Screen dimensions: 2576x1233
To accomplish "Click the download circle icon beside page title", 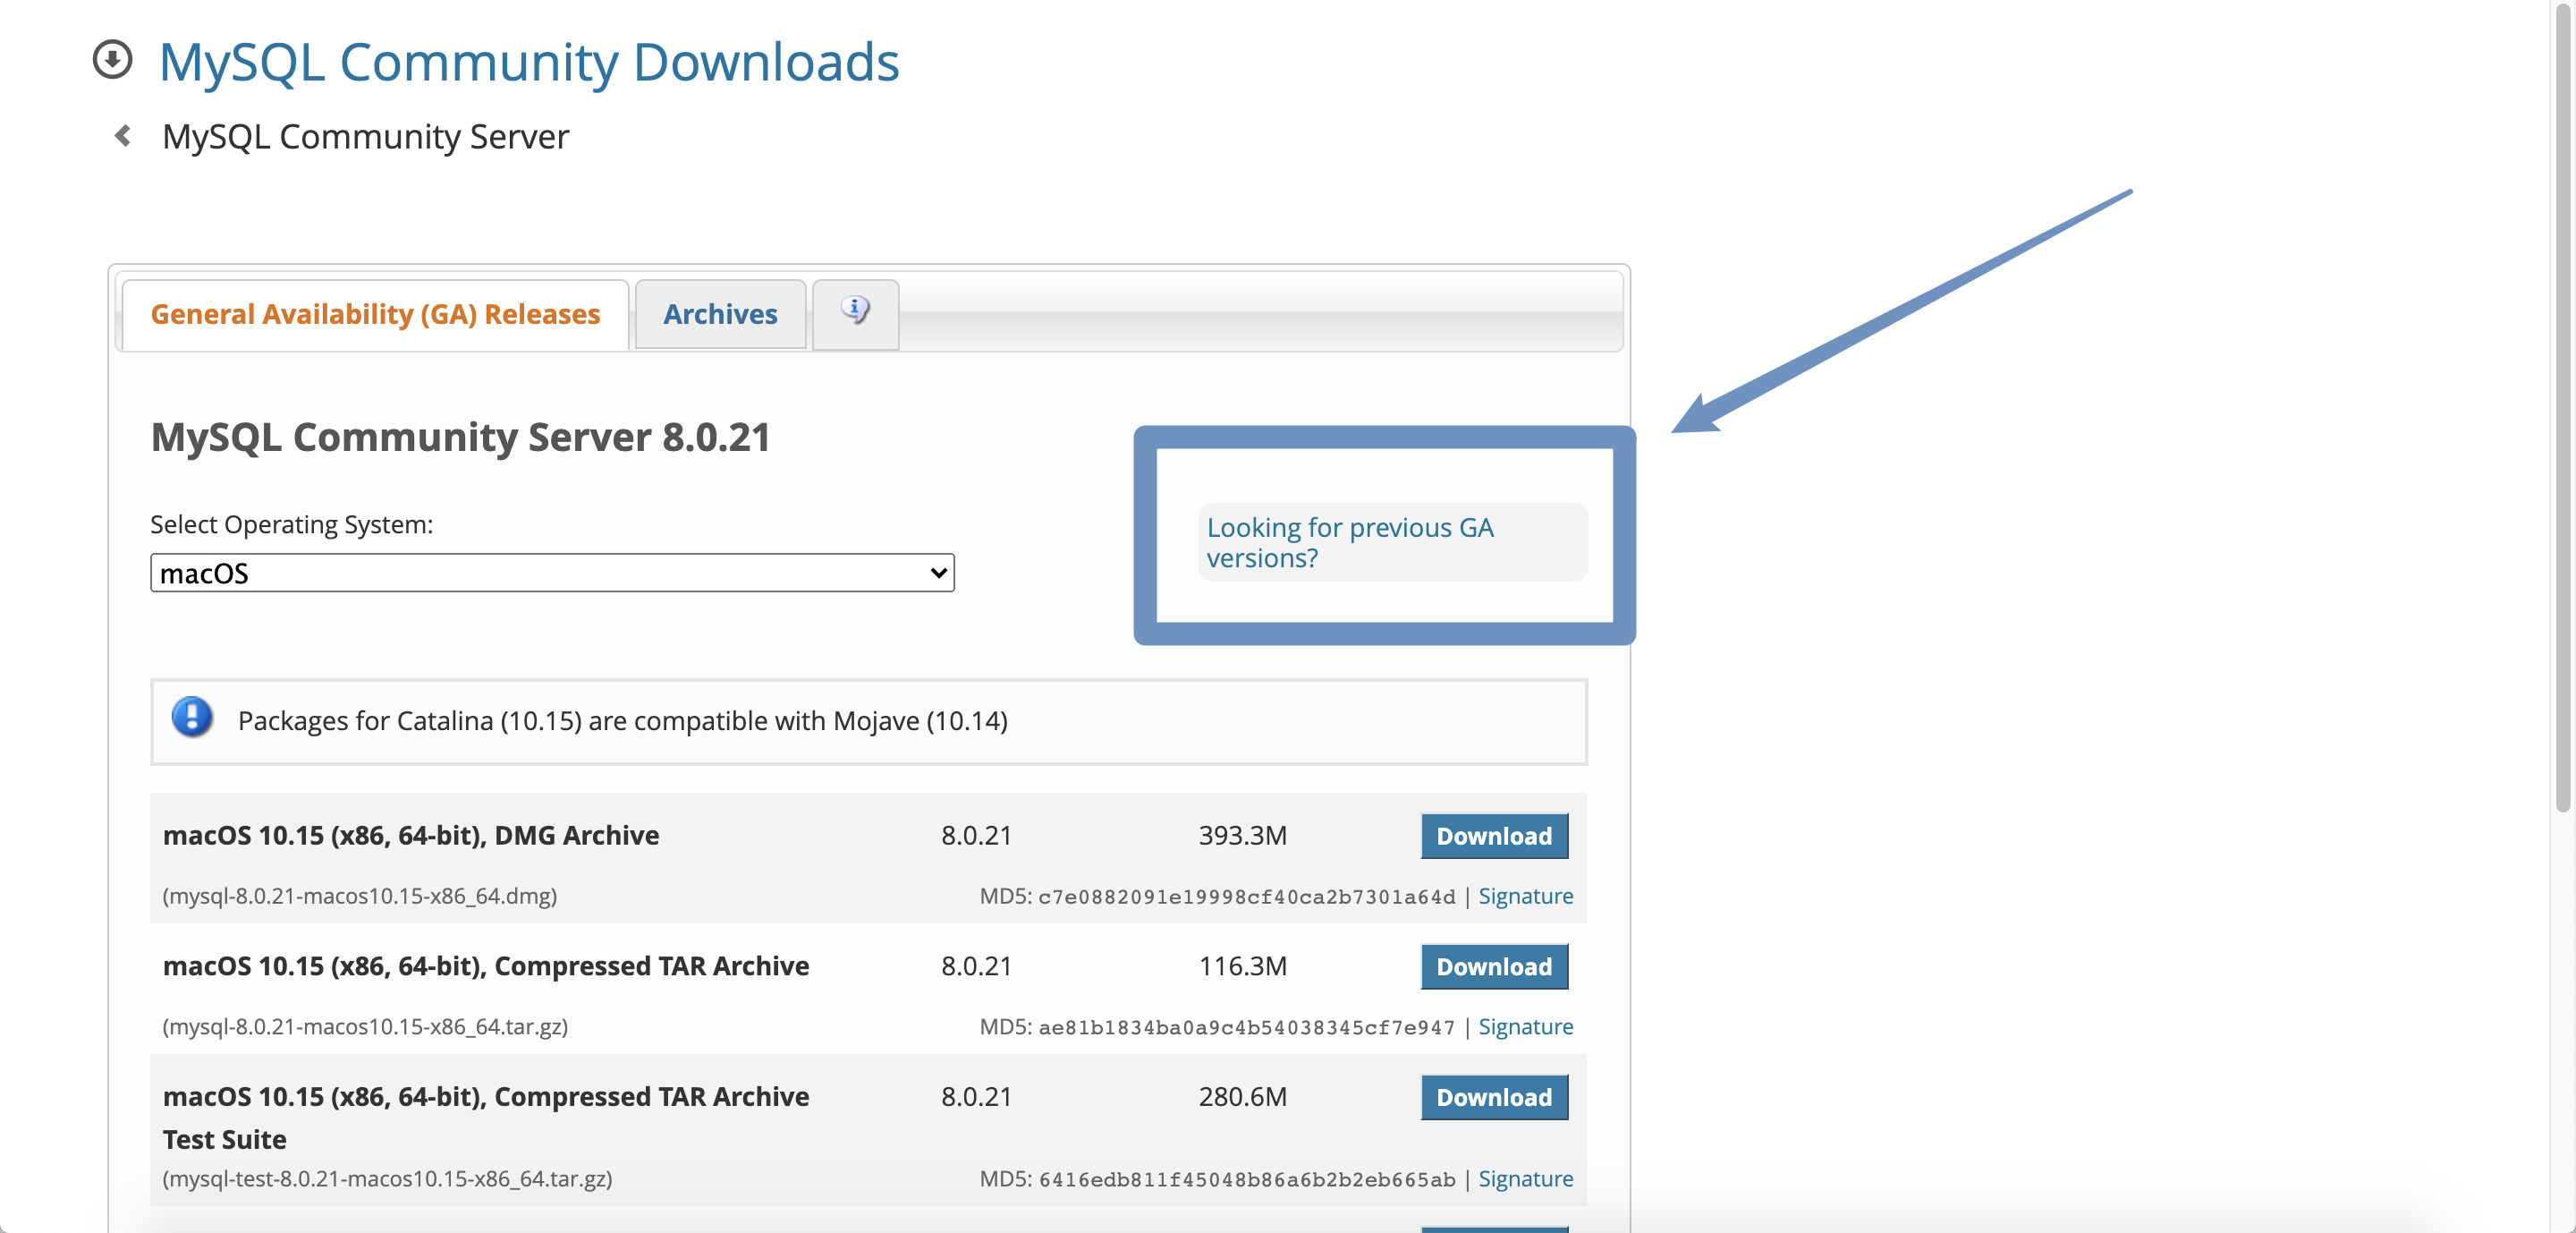I will [x=112, y=59].
